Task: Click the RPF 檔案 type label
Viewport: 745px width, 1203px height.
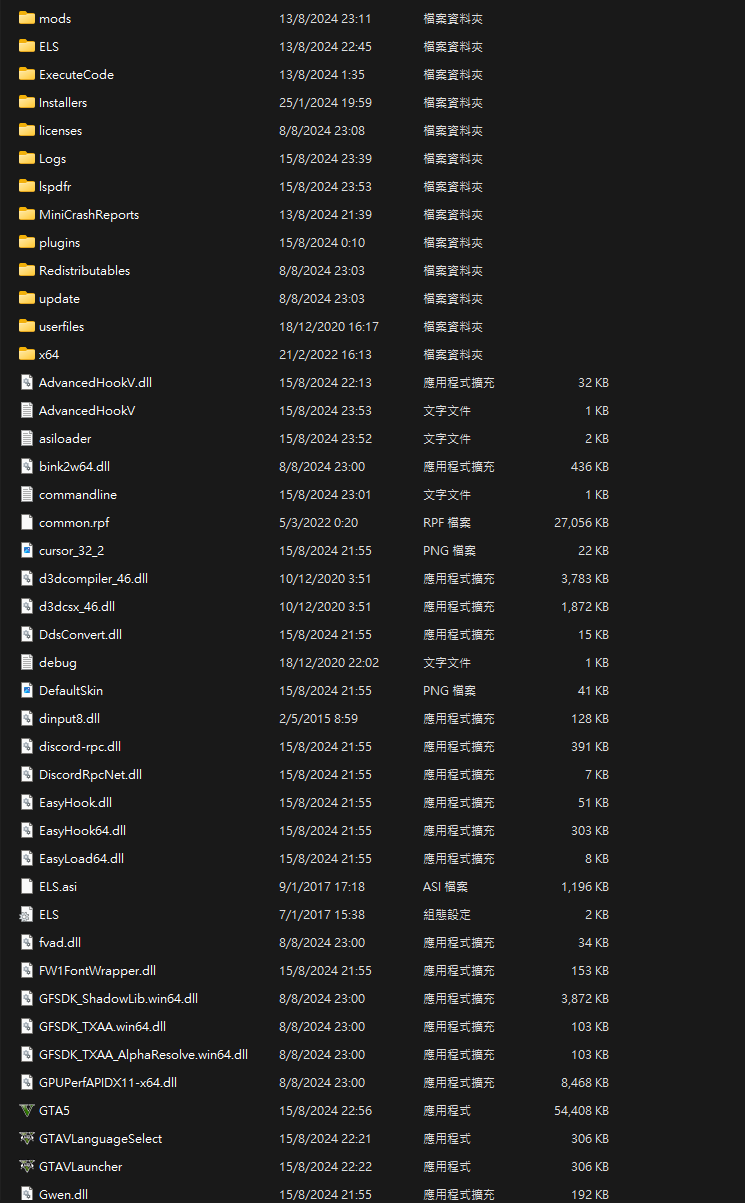Action: pos(446,522)
